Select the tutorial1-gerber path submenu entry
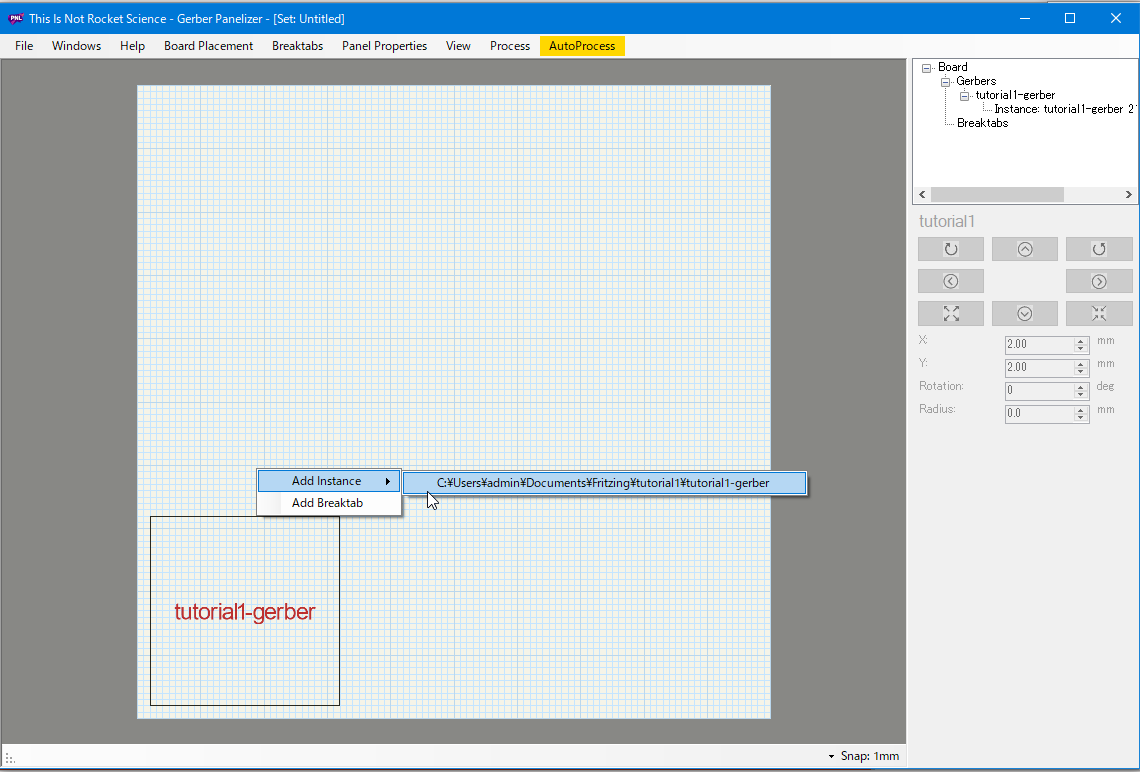This screenshot has width=1140, height=772. click(x=605, y=483)
